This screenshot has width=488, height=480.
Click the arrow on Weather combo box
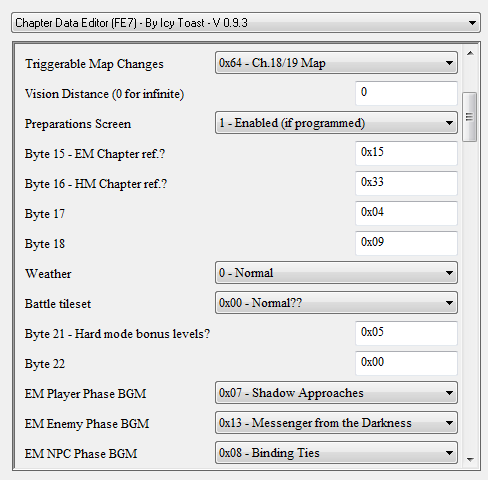[449, 273]
